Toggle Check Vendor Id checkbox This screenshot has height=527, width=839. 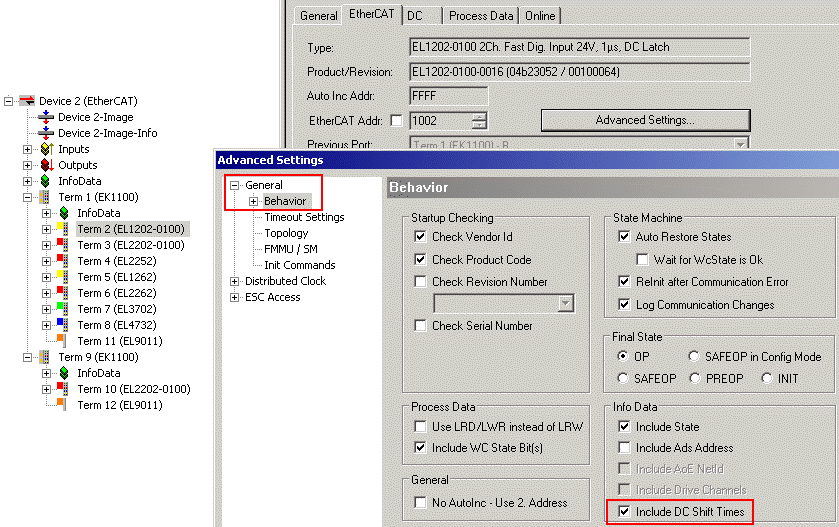click(x=421, y=236)
